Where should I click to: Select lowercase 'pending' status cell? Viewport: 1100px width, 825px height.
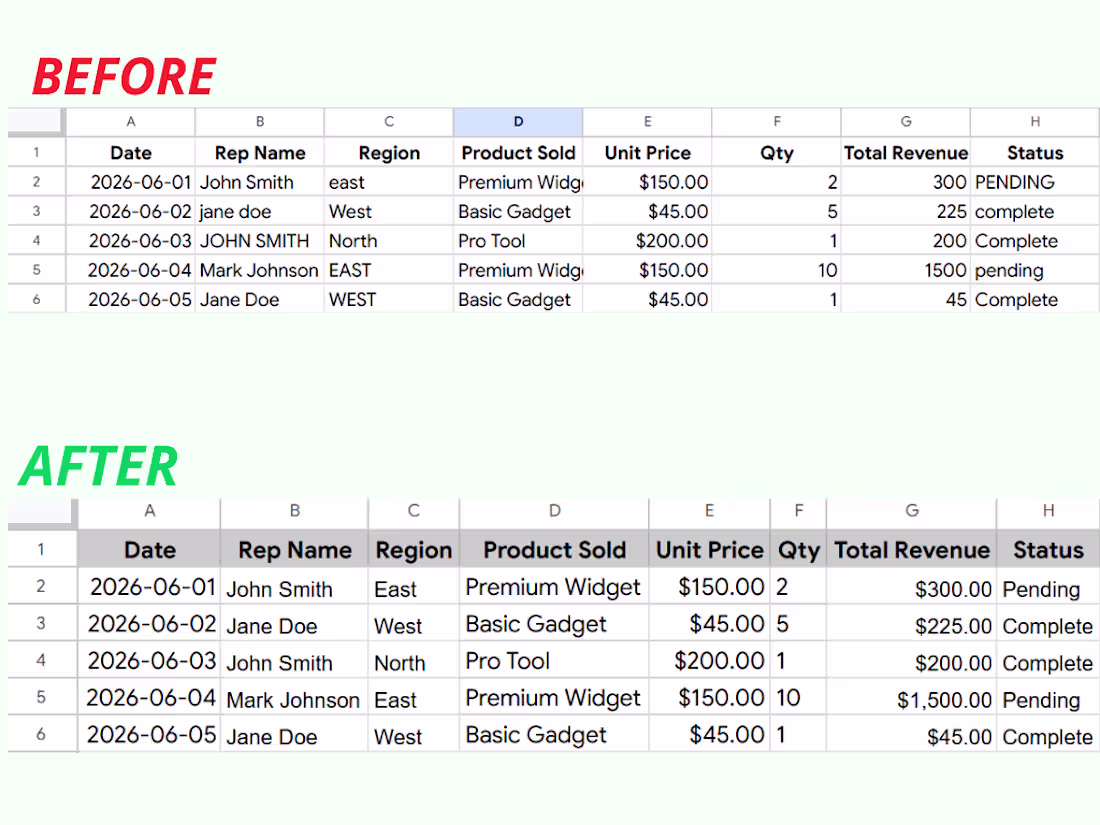(x=1035, y=271)
